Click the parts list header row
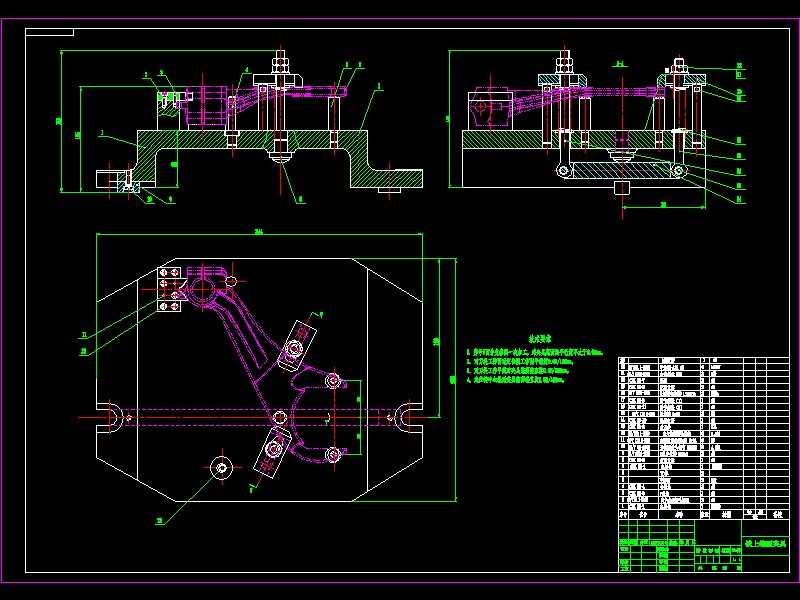This screenshot has width=800, height=600. [x=704, y=515]
